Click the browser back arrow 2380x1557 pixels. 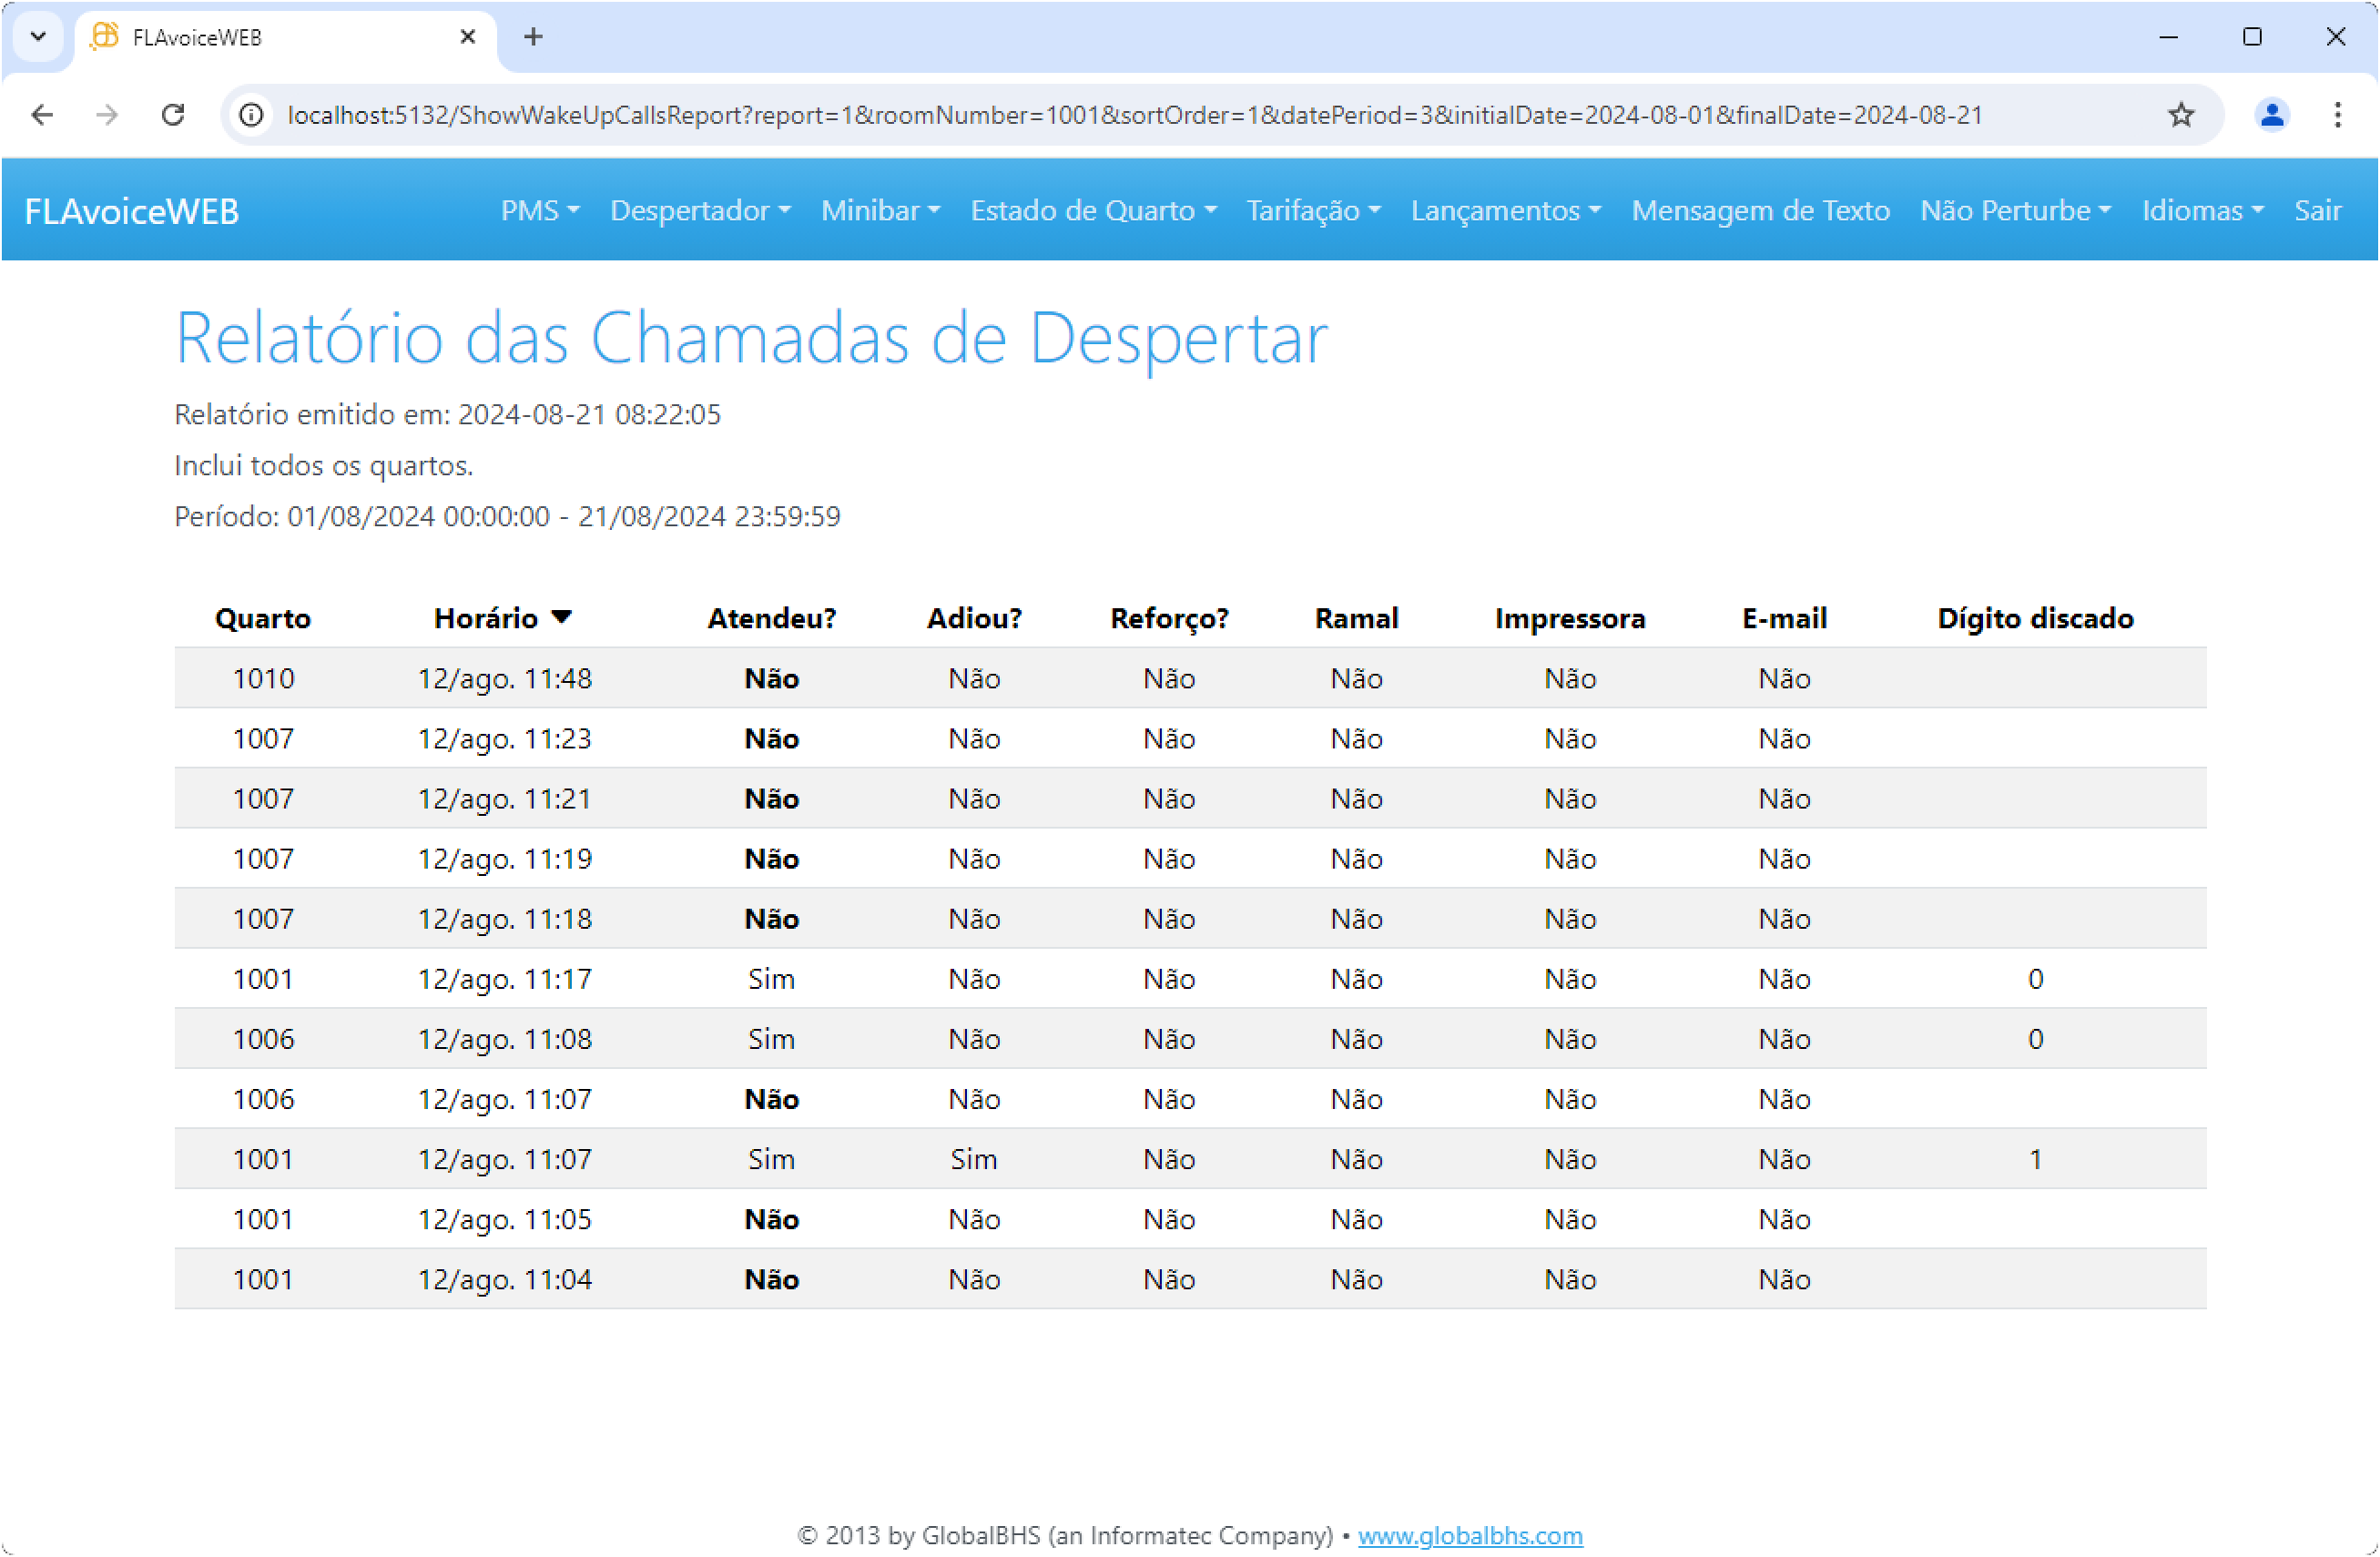[x=42, y=115]
